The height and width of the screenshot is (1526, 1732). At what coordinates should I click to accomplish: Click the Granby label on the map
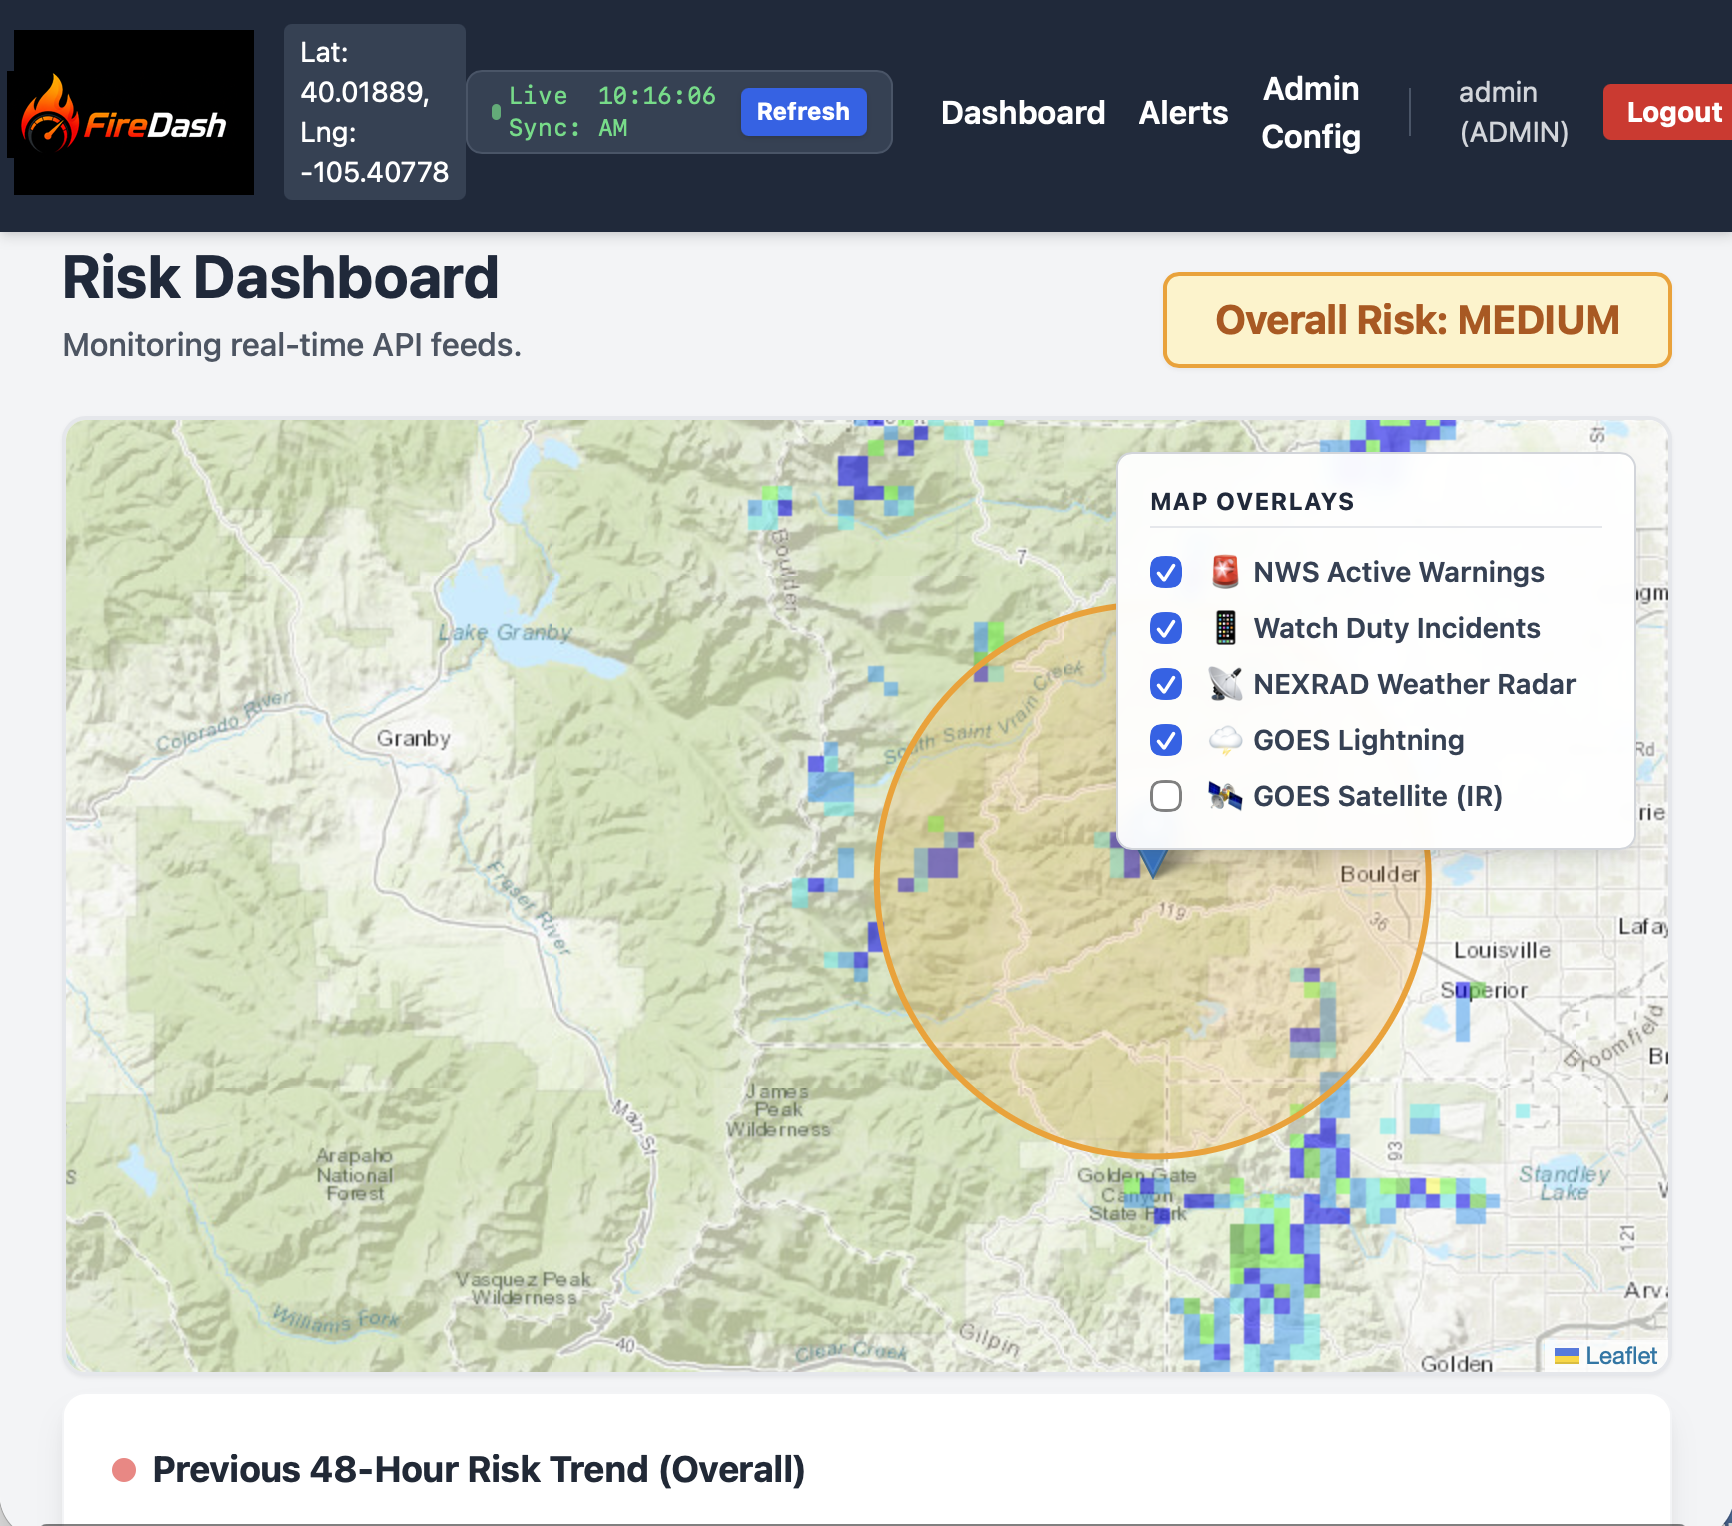click(x=414, y=738)
